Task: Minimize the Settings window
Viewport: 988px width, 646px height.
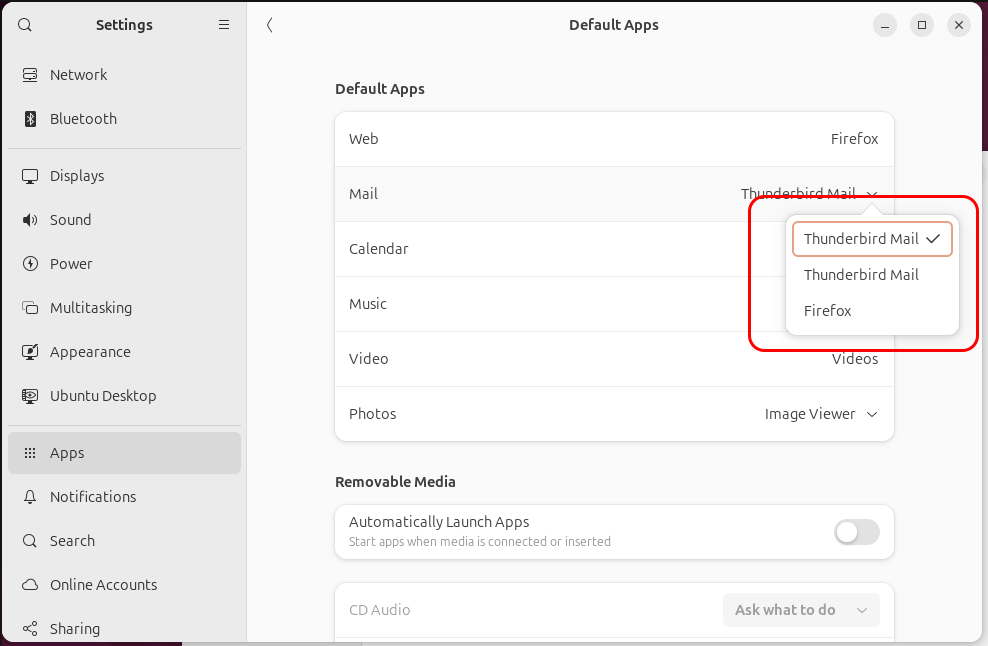Action: [x=885, y=25]
